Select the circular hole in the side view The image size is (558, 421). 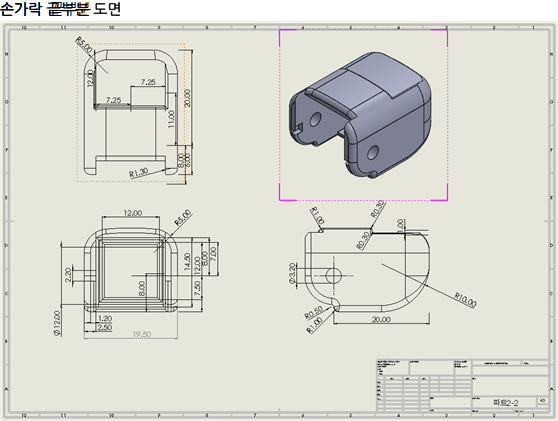[333, 275]
